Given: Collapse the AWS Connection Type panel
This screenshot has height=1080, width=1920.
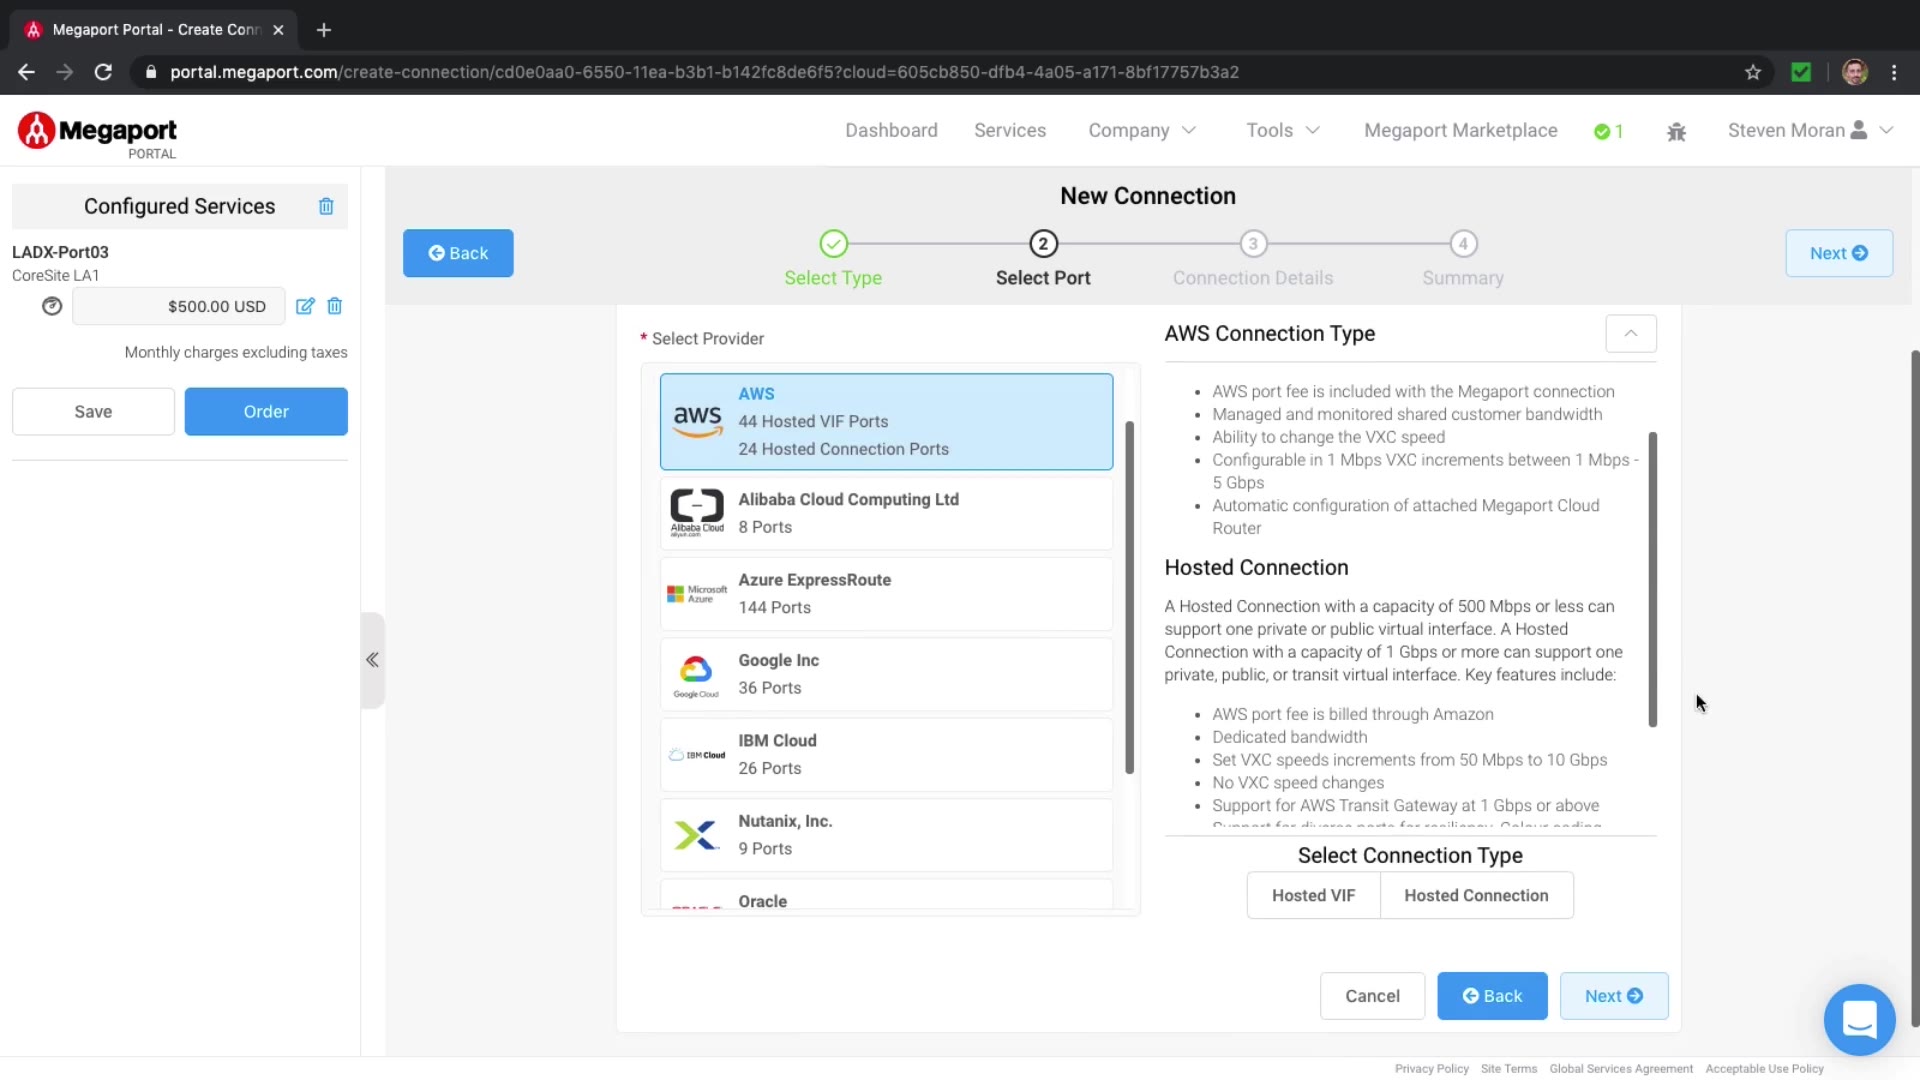Looking at the screenshot, I should 1630,334.
